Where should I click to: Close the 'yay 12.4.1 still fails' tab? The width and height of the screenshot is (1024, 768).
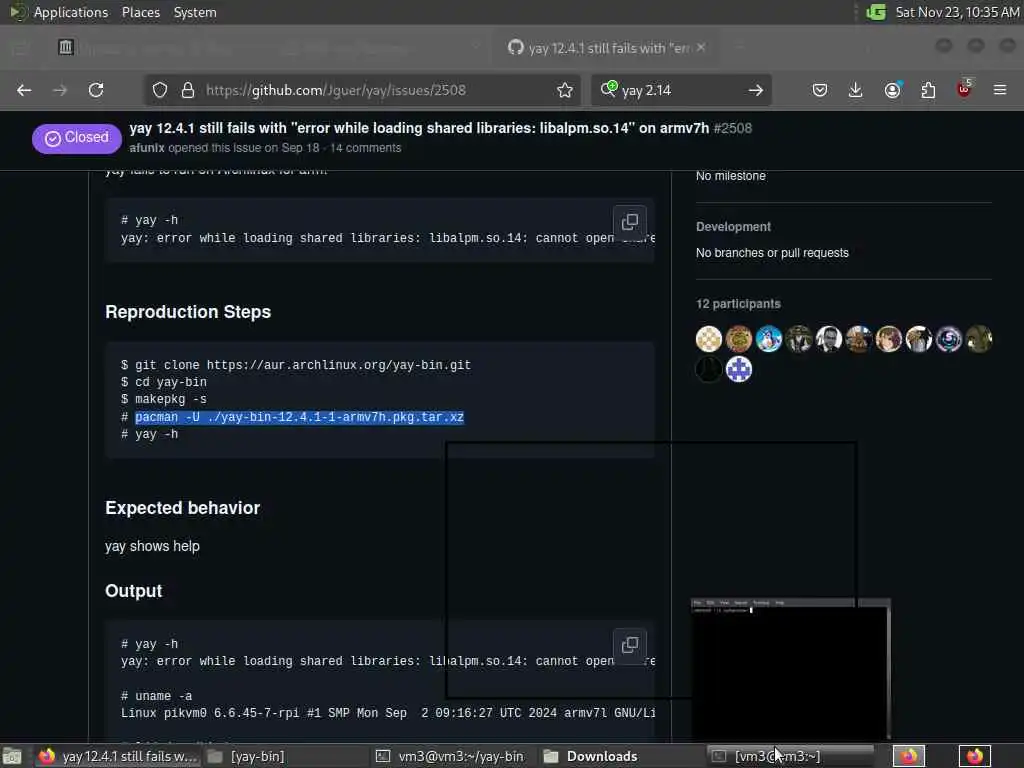(701, 48)
